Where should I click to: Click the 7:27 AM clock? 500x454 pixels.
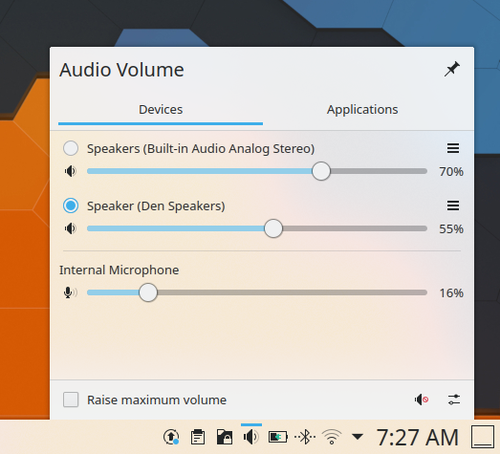point(417,437)
